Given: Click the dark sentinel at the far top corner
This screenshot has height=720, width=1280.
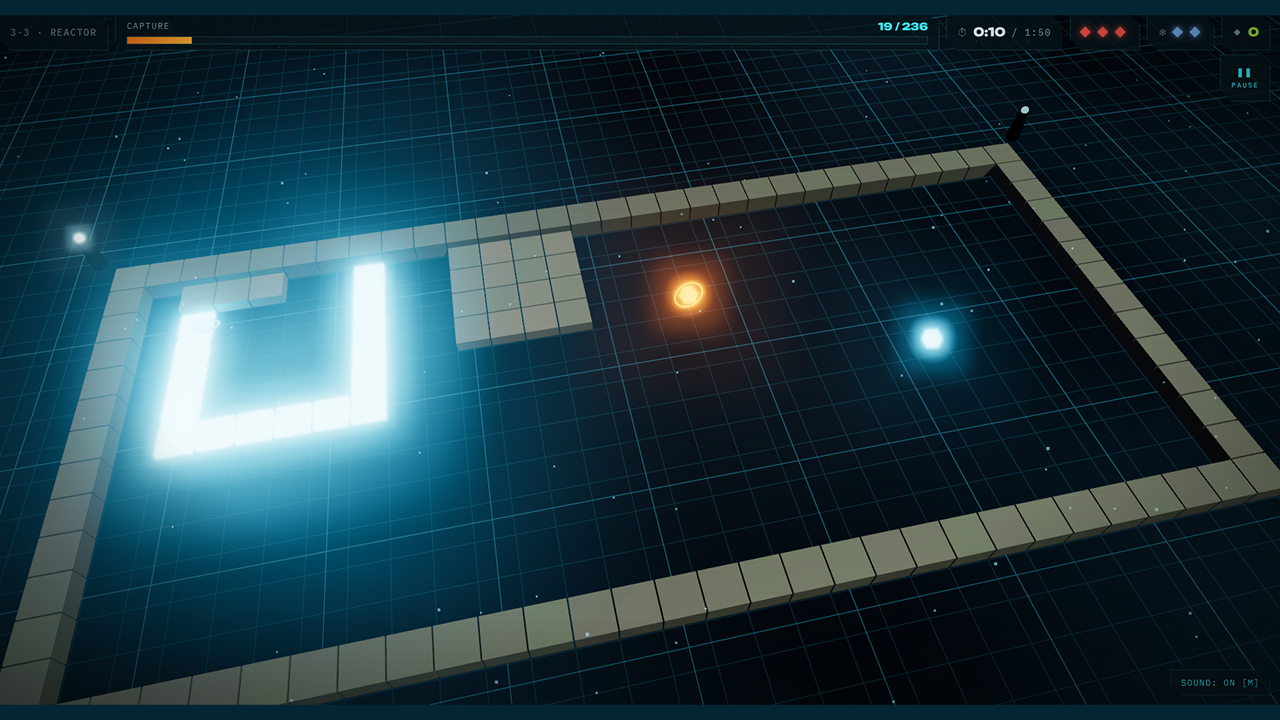Looking at the screenshot, I should pyautogui.click(x=1018, y=123).
